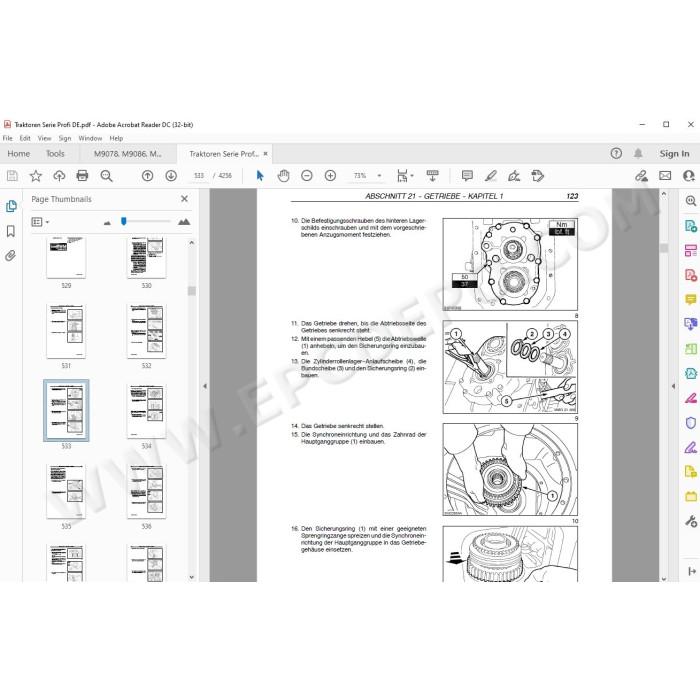Save the file via floppy icon
This screenshot has height=700, width=700.
click(x=12, y=176)
